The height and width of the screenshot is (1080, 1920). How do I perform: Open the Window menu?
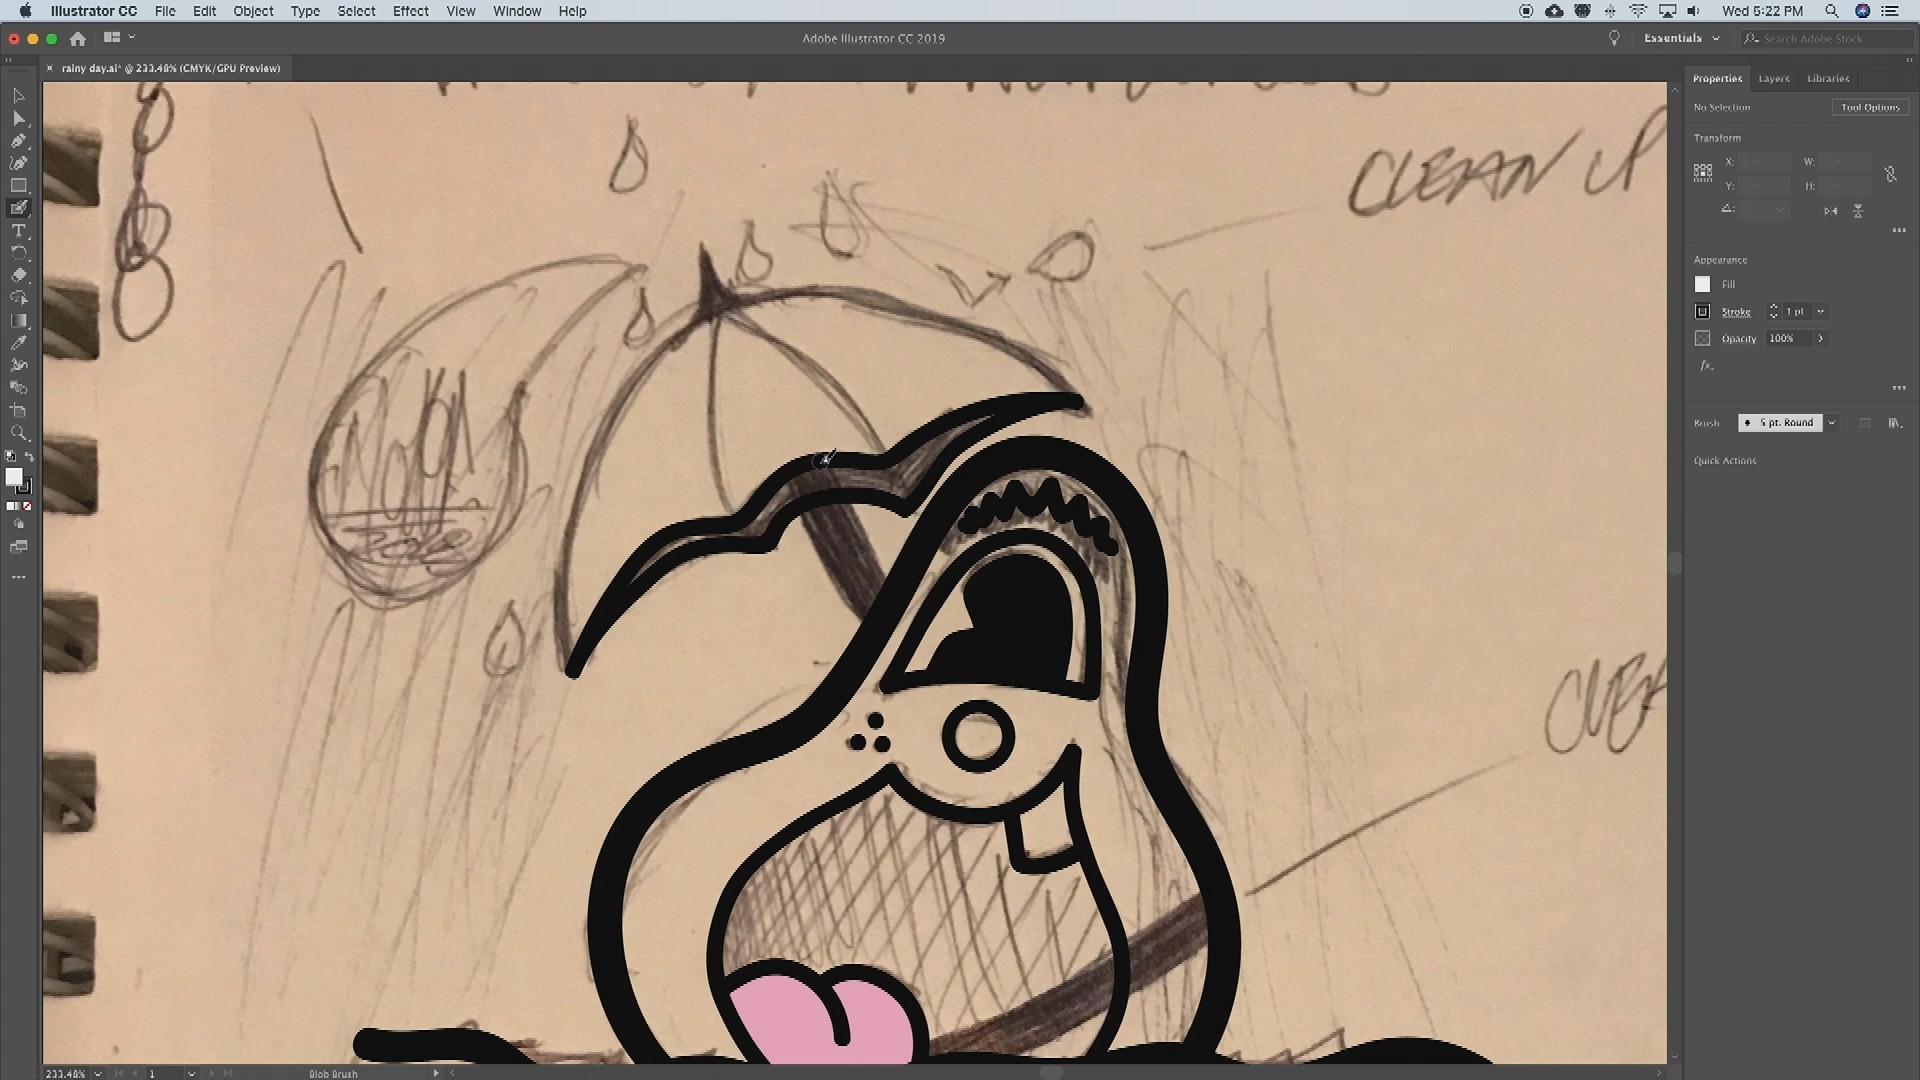click(x=517, y=11)
